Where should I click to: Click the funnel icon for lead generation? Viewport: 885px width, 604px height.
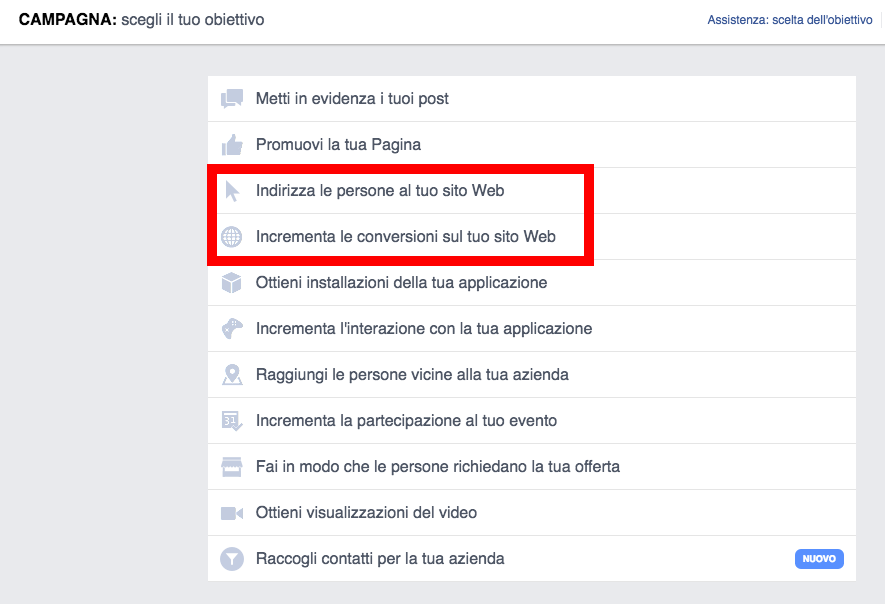pos(231,559)
